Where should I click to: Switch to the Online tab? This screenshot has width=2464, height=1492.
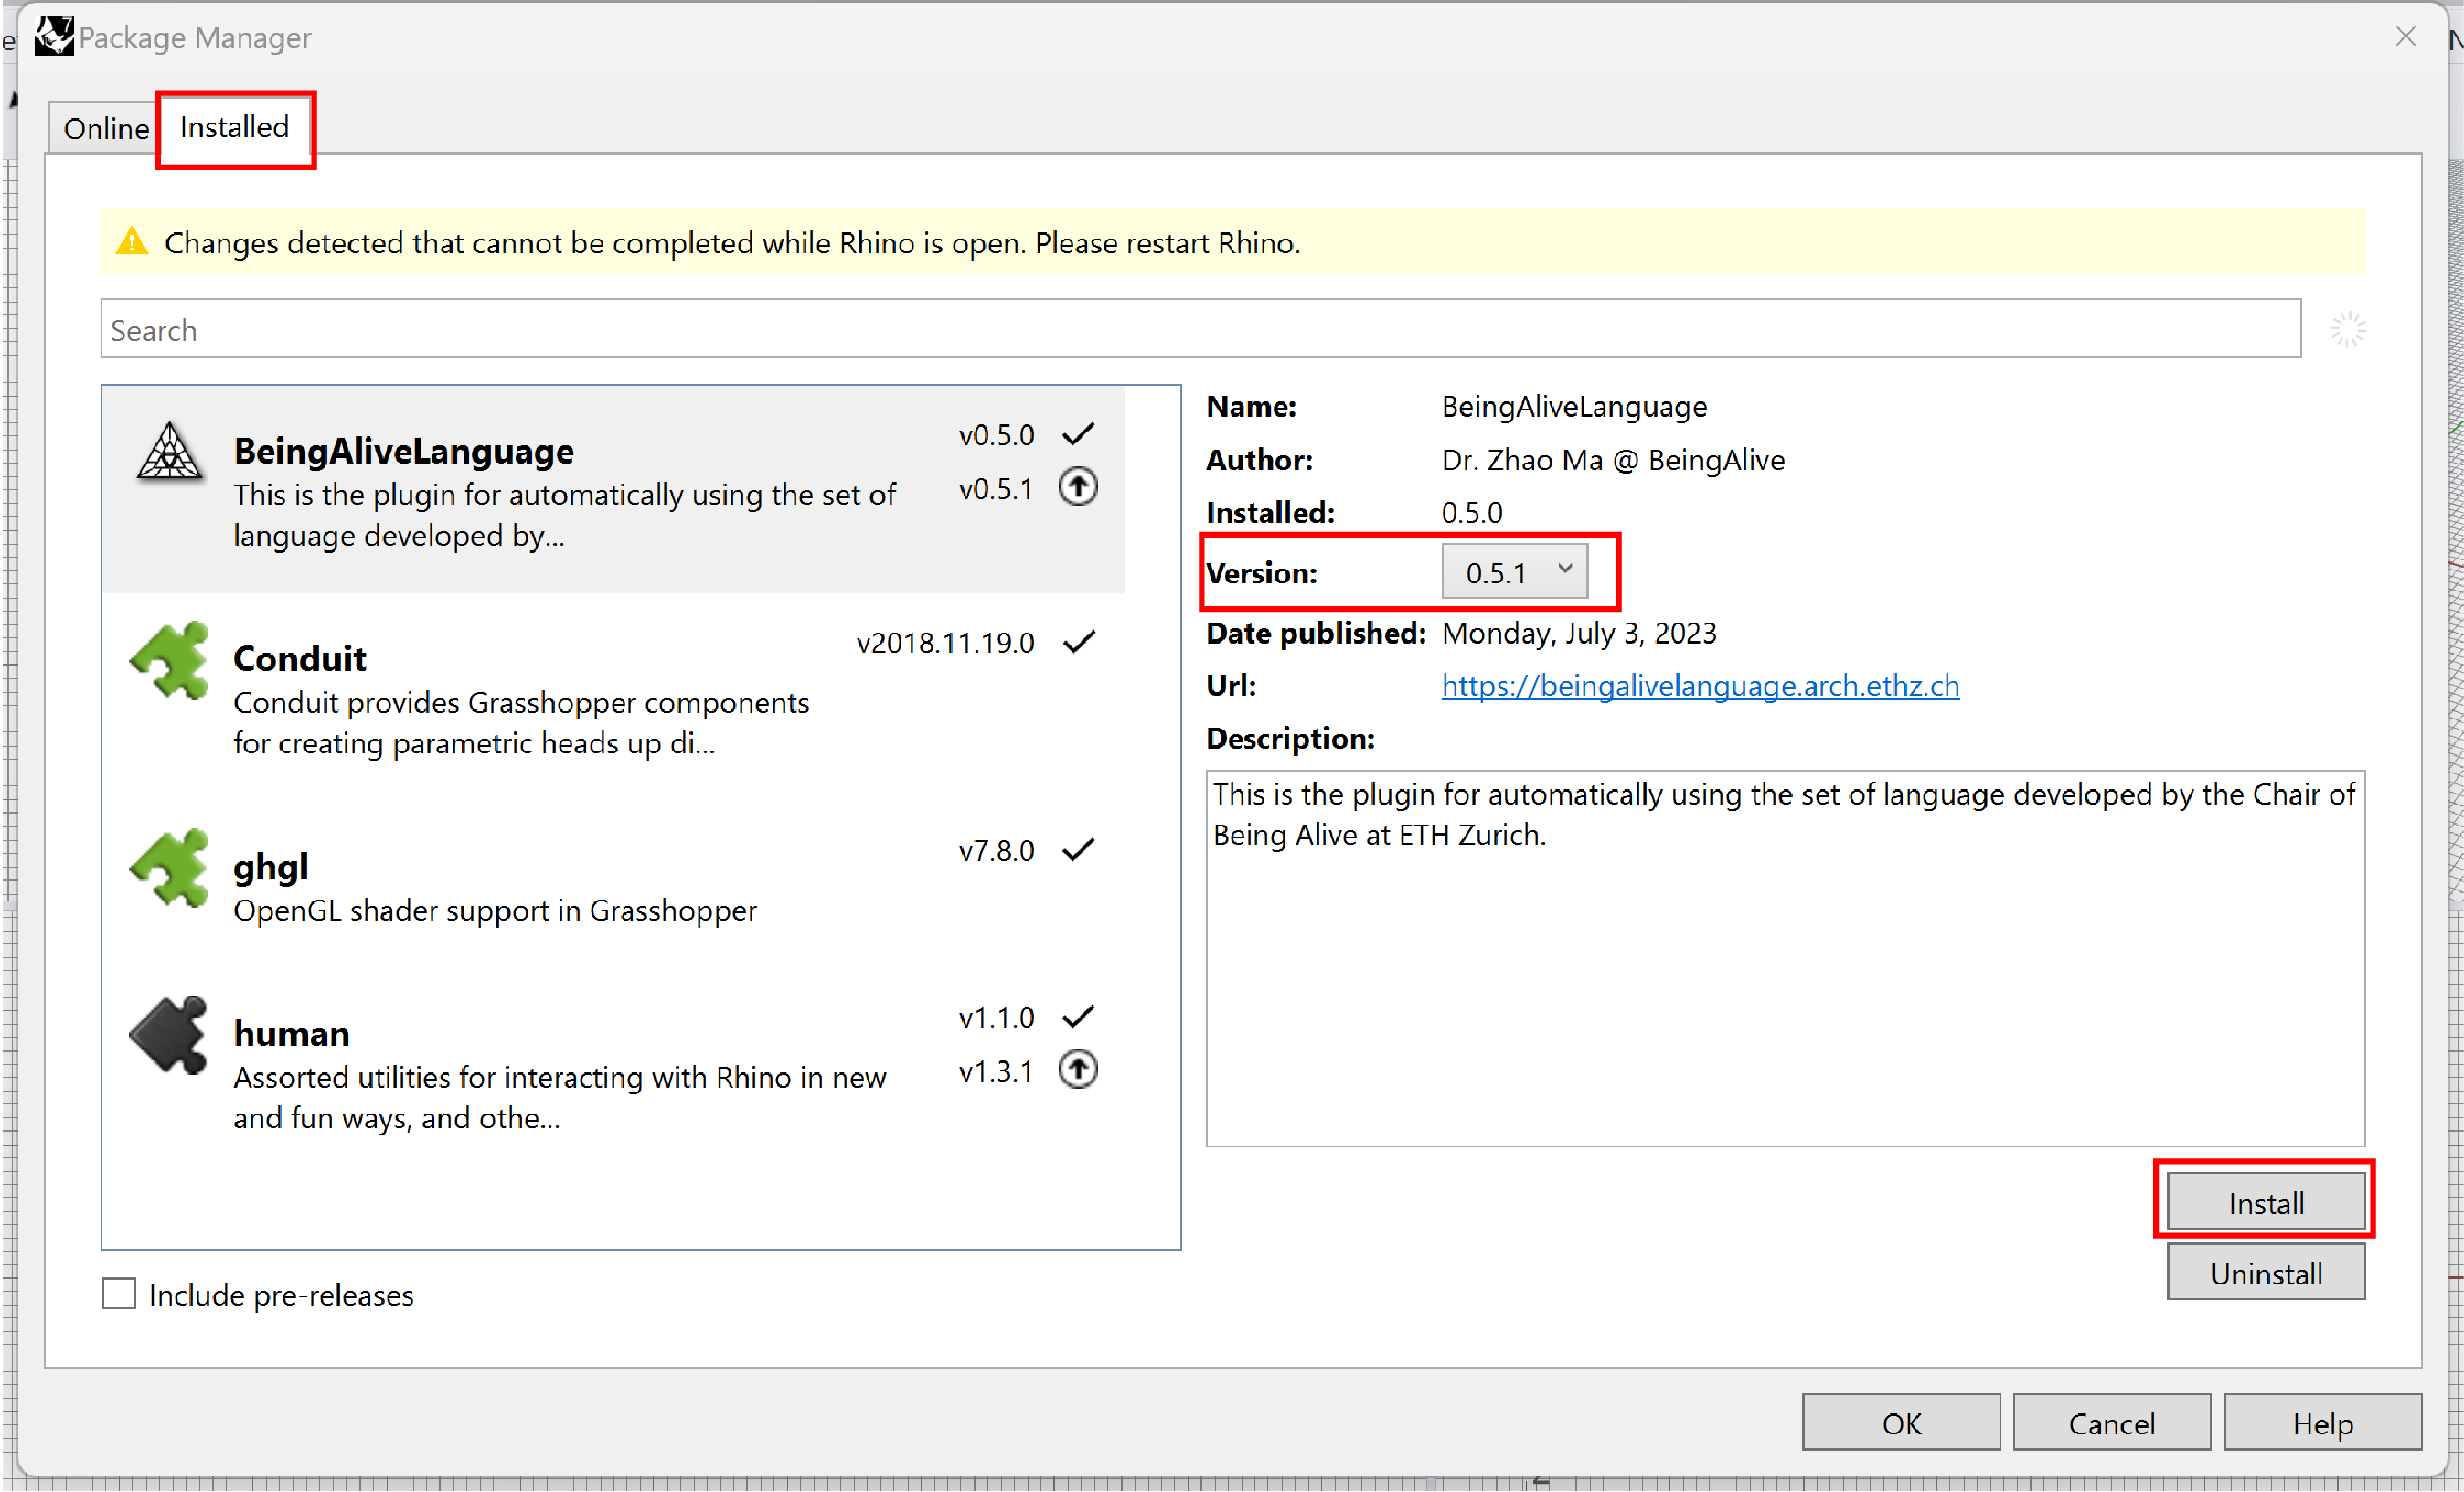click(105, 128)
